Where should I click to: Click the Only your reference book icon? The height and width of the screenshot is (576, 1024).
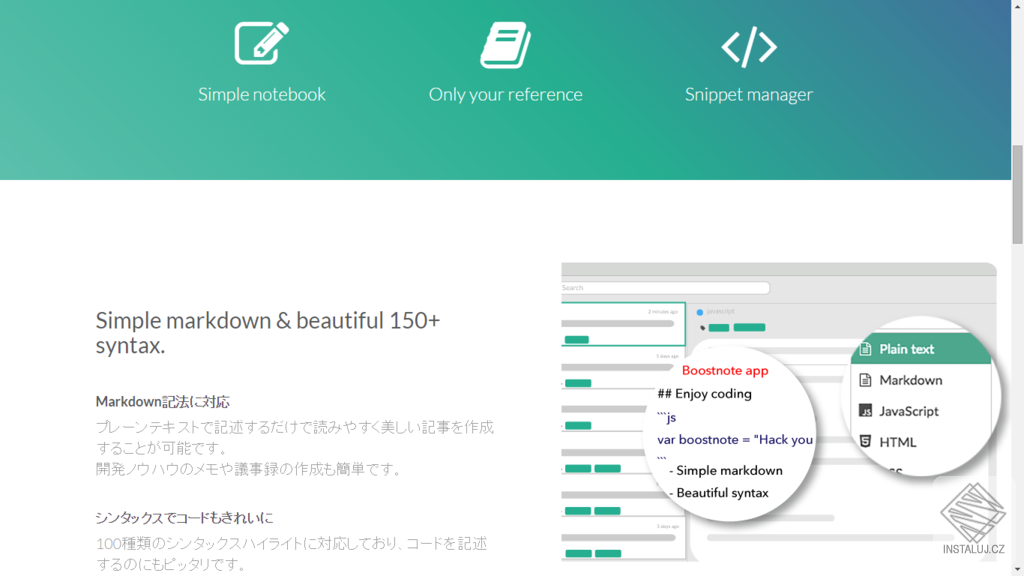point(505,45)
